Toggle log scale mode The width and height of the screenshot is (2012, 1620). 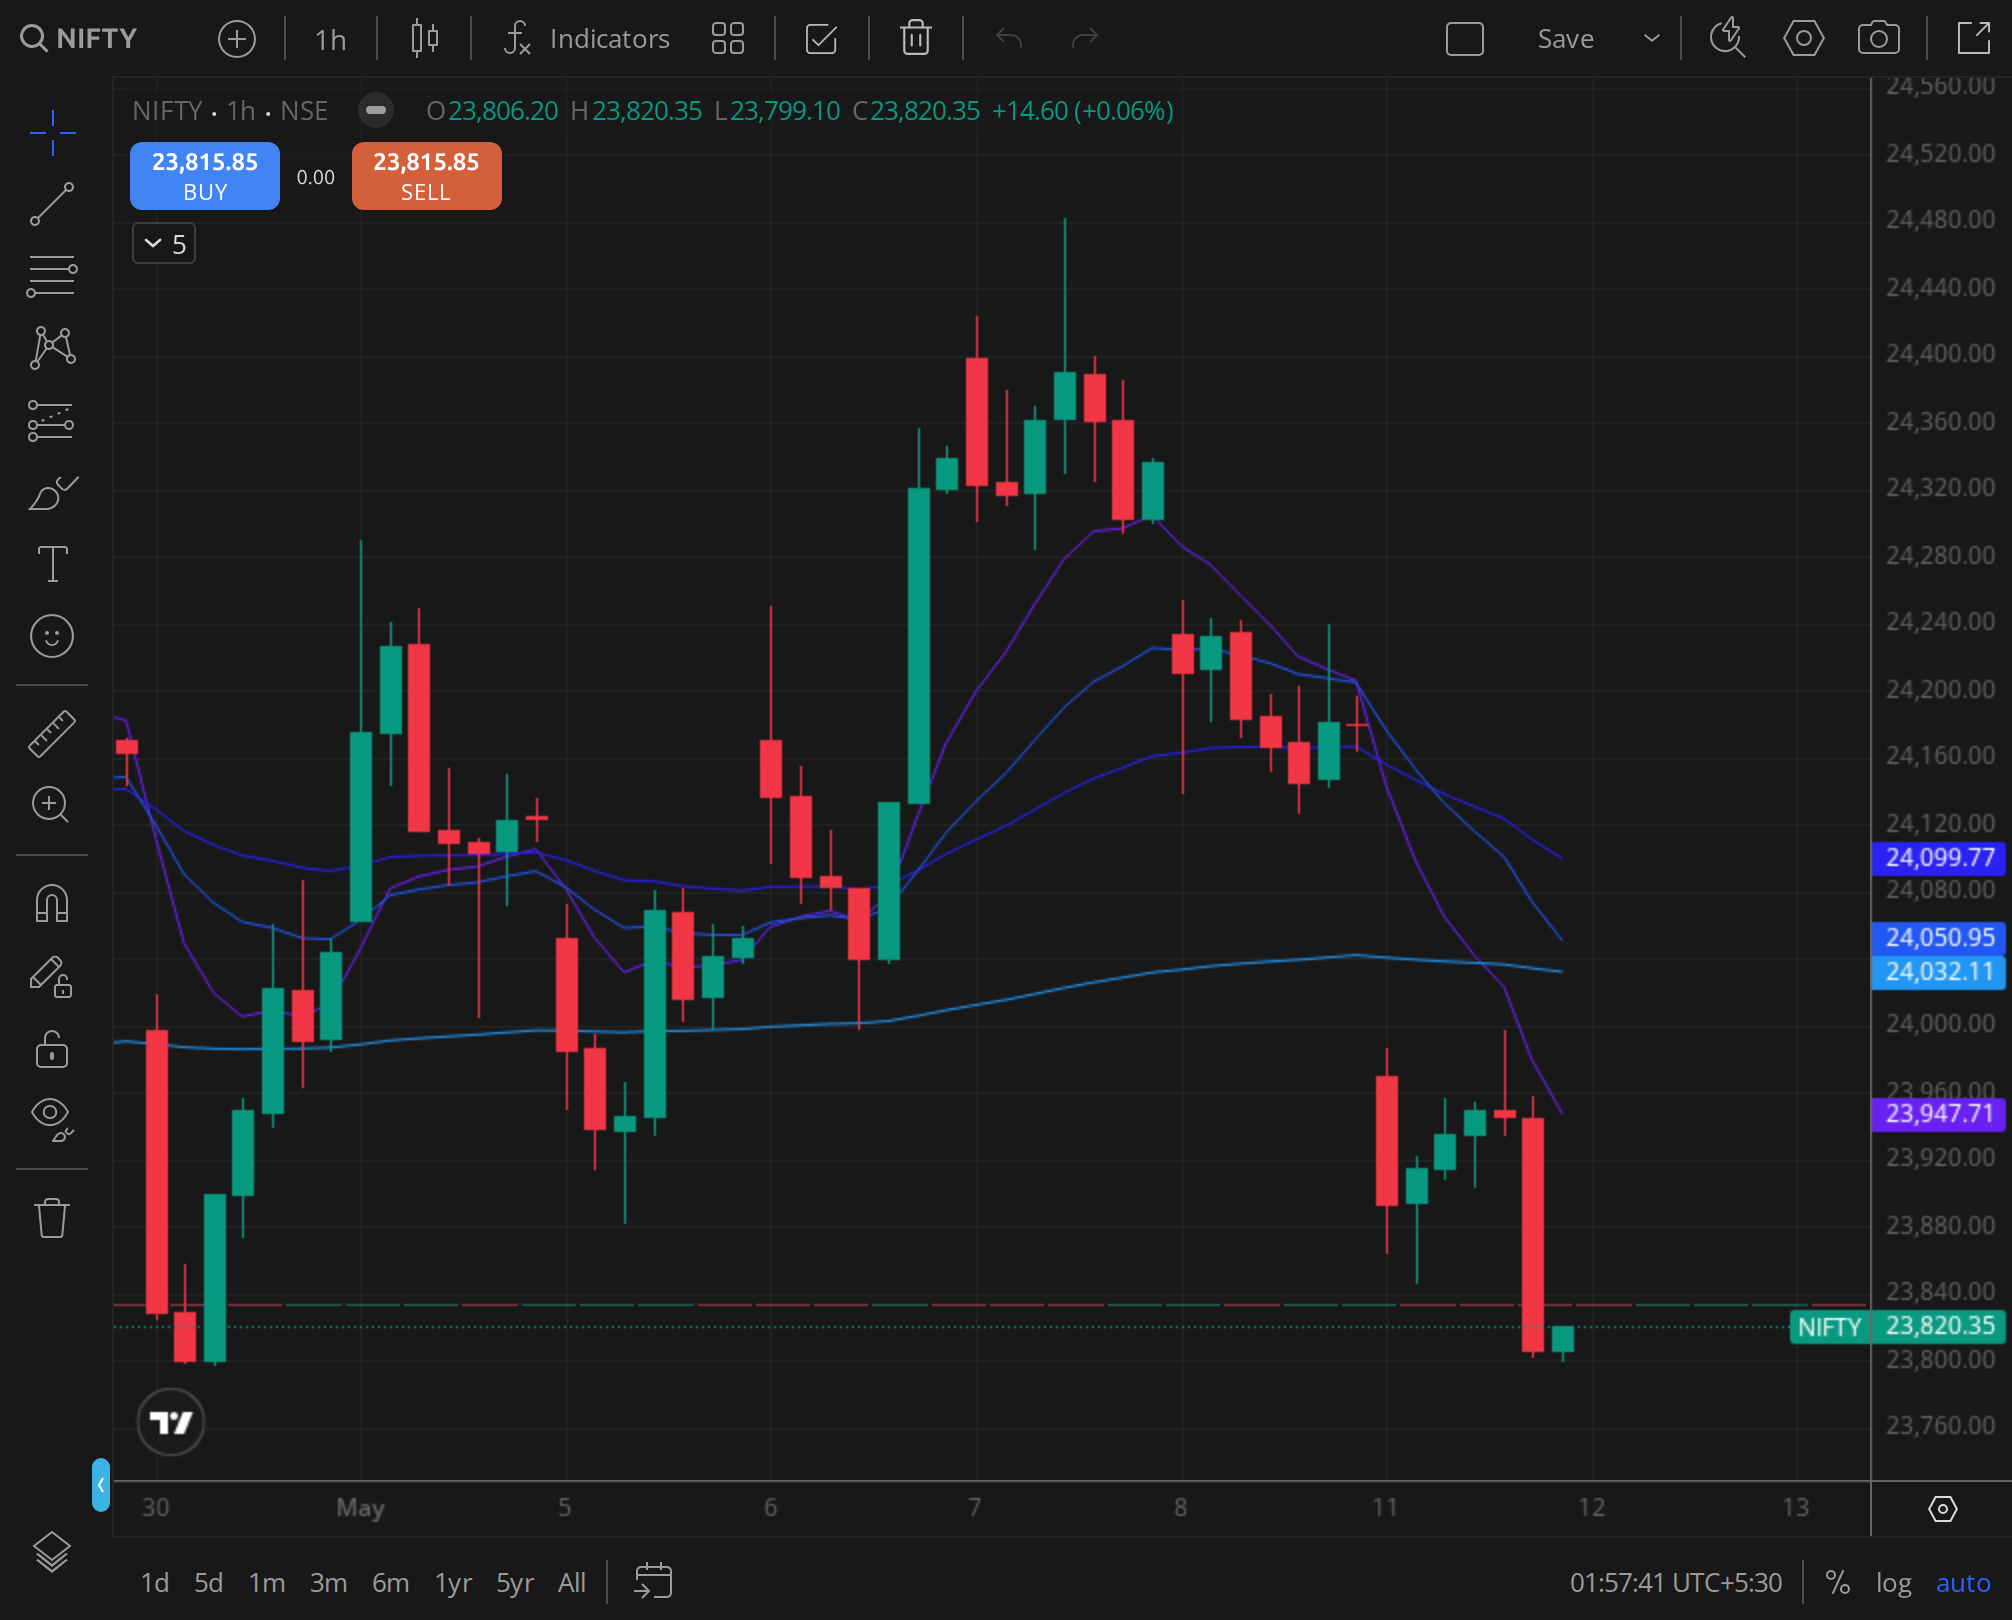point(1893,1583)
